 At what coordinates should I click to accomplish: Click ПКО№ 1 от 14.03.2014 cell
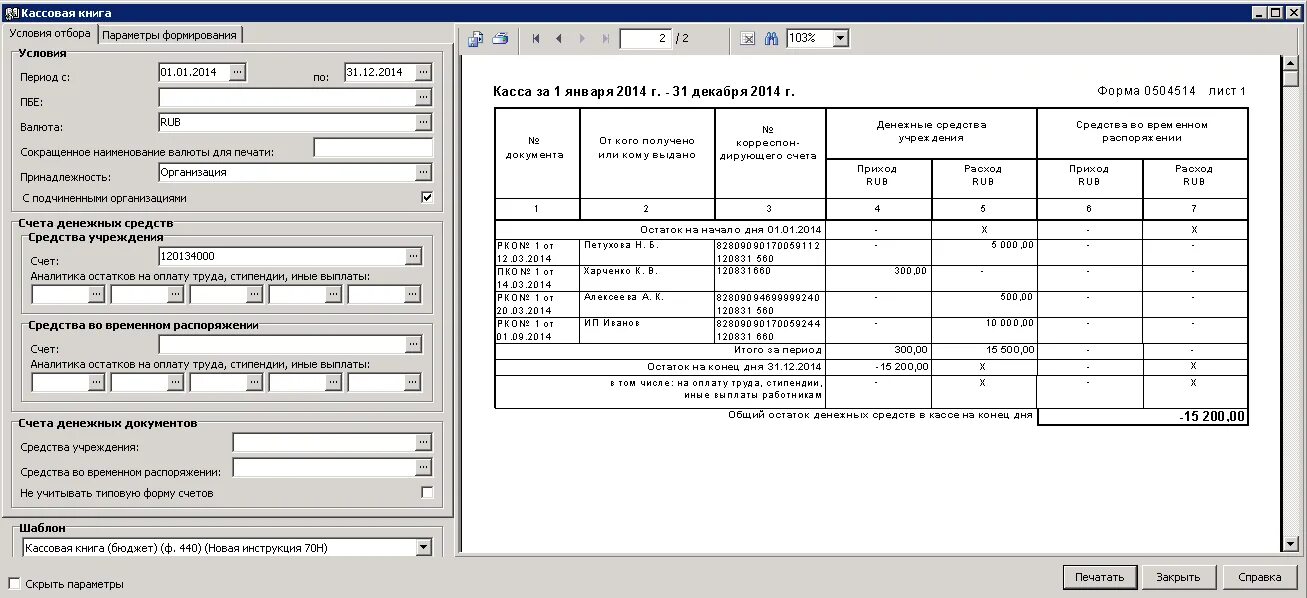537,277
